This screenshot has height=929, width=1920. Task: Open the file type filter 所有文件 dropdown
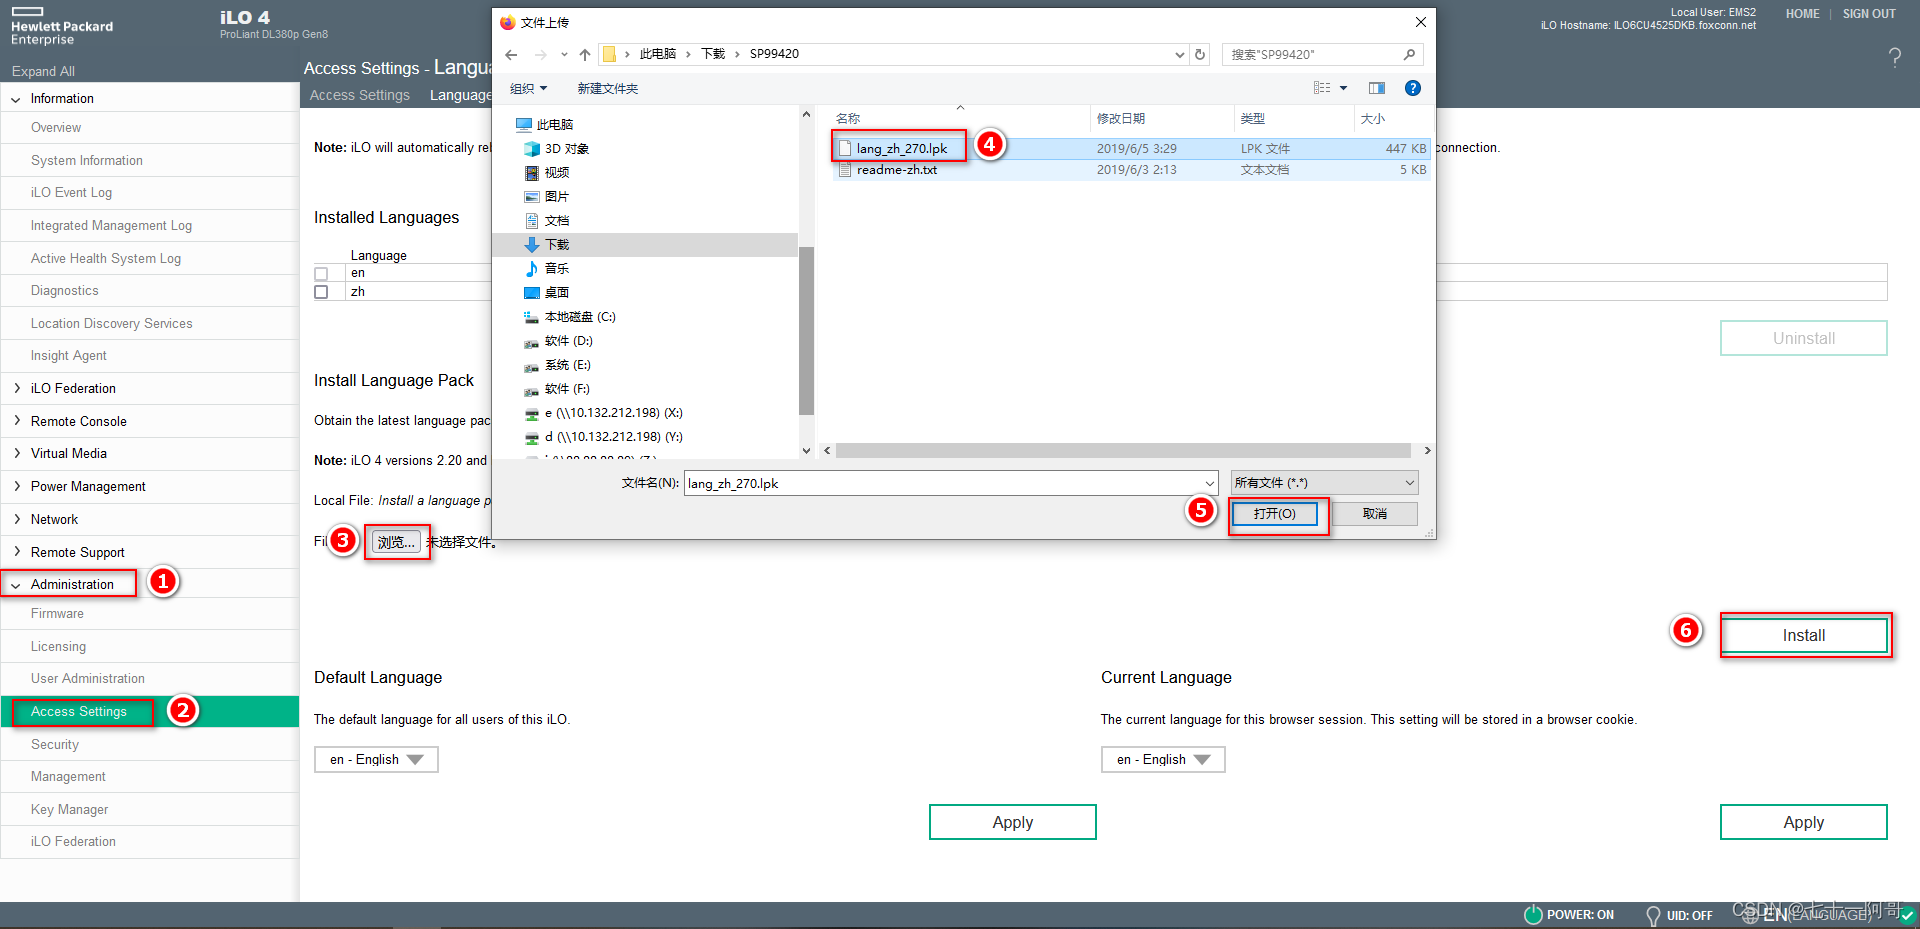1324,483
